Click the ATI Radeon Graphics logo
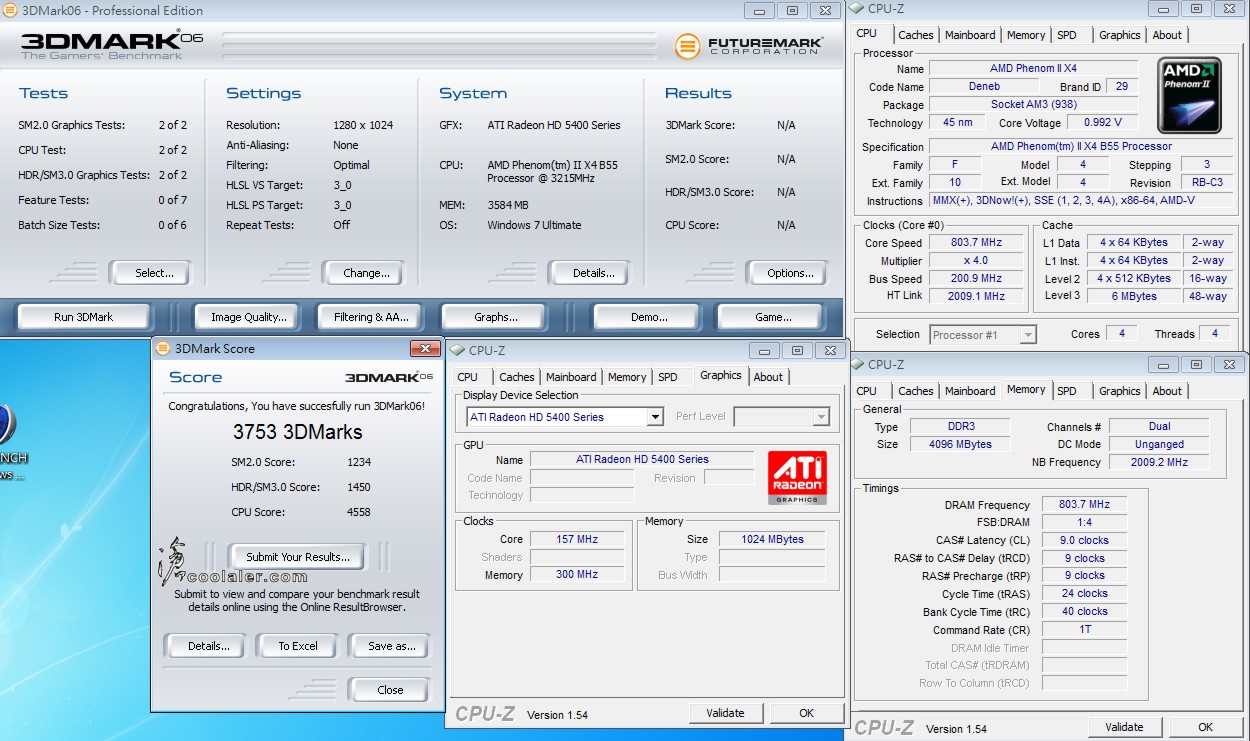1250x741 pixels. coord(797,477)
